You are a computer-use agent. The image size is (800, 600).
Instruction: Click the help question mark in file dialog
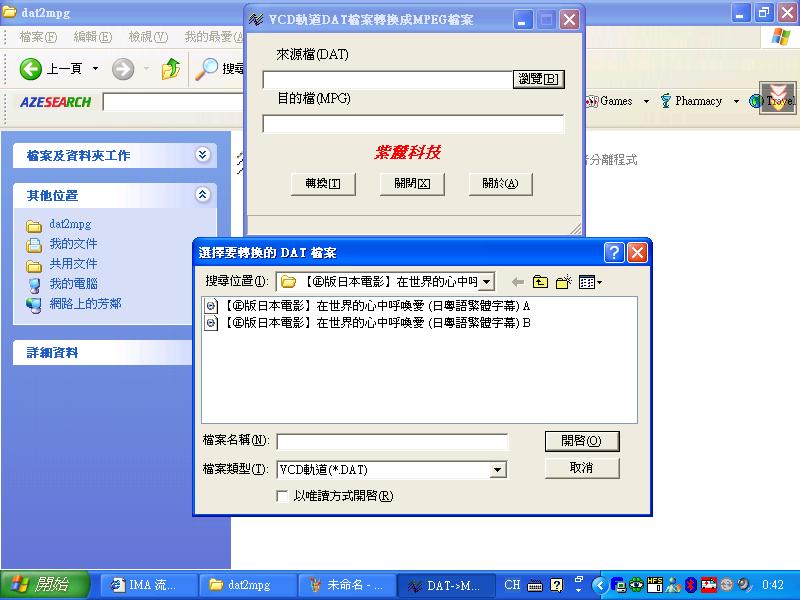tap(614, 253)
